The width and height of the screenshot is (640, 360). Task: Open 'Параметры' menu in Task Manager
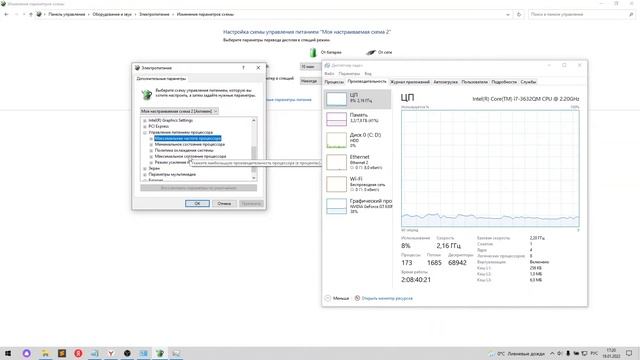(349, 74)
